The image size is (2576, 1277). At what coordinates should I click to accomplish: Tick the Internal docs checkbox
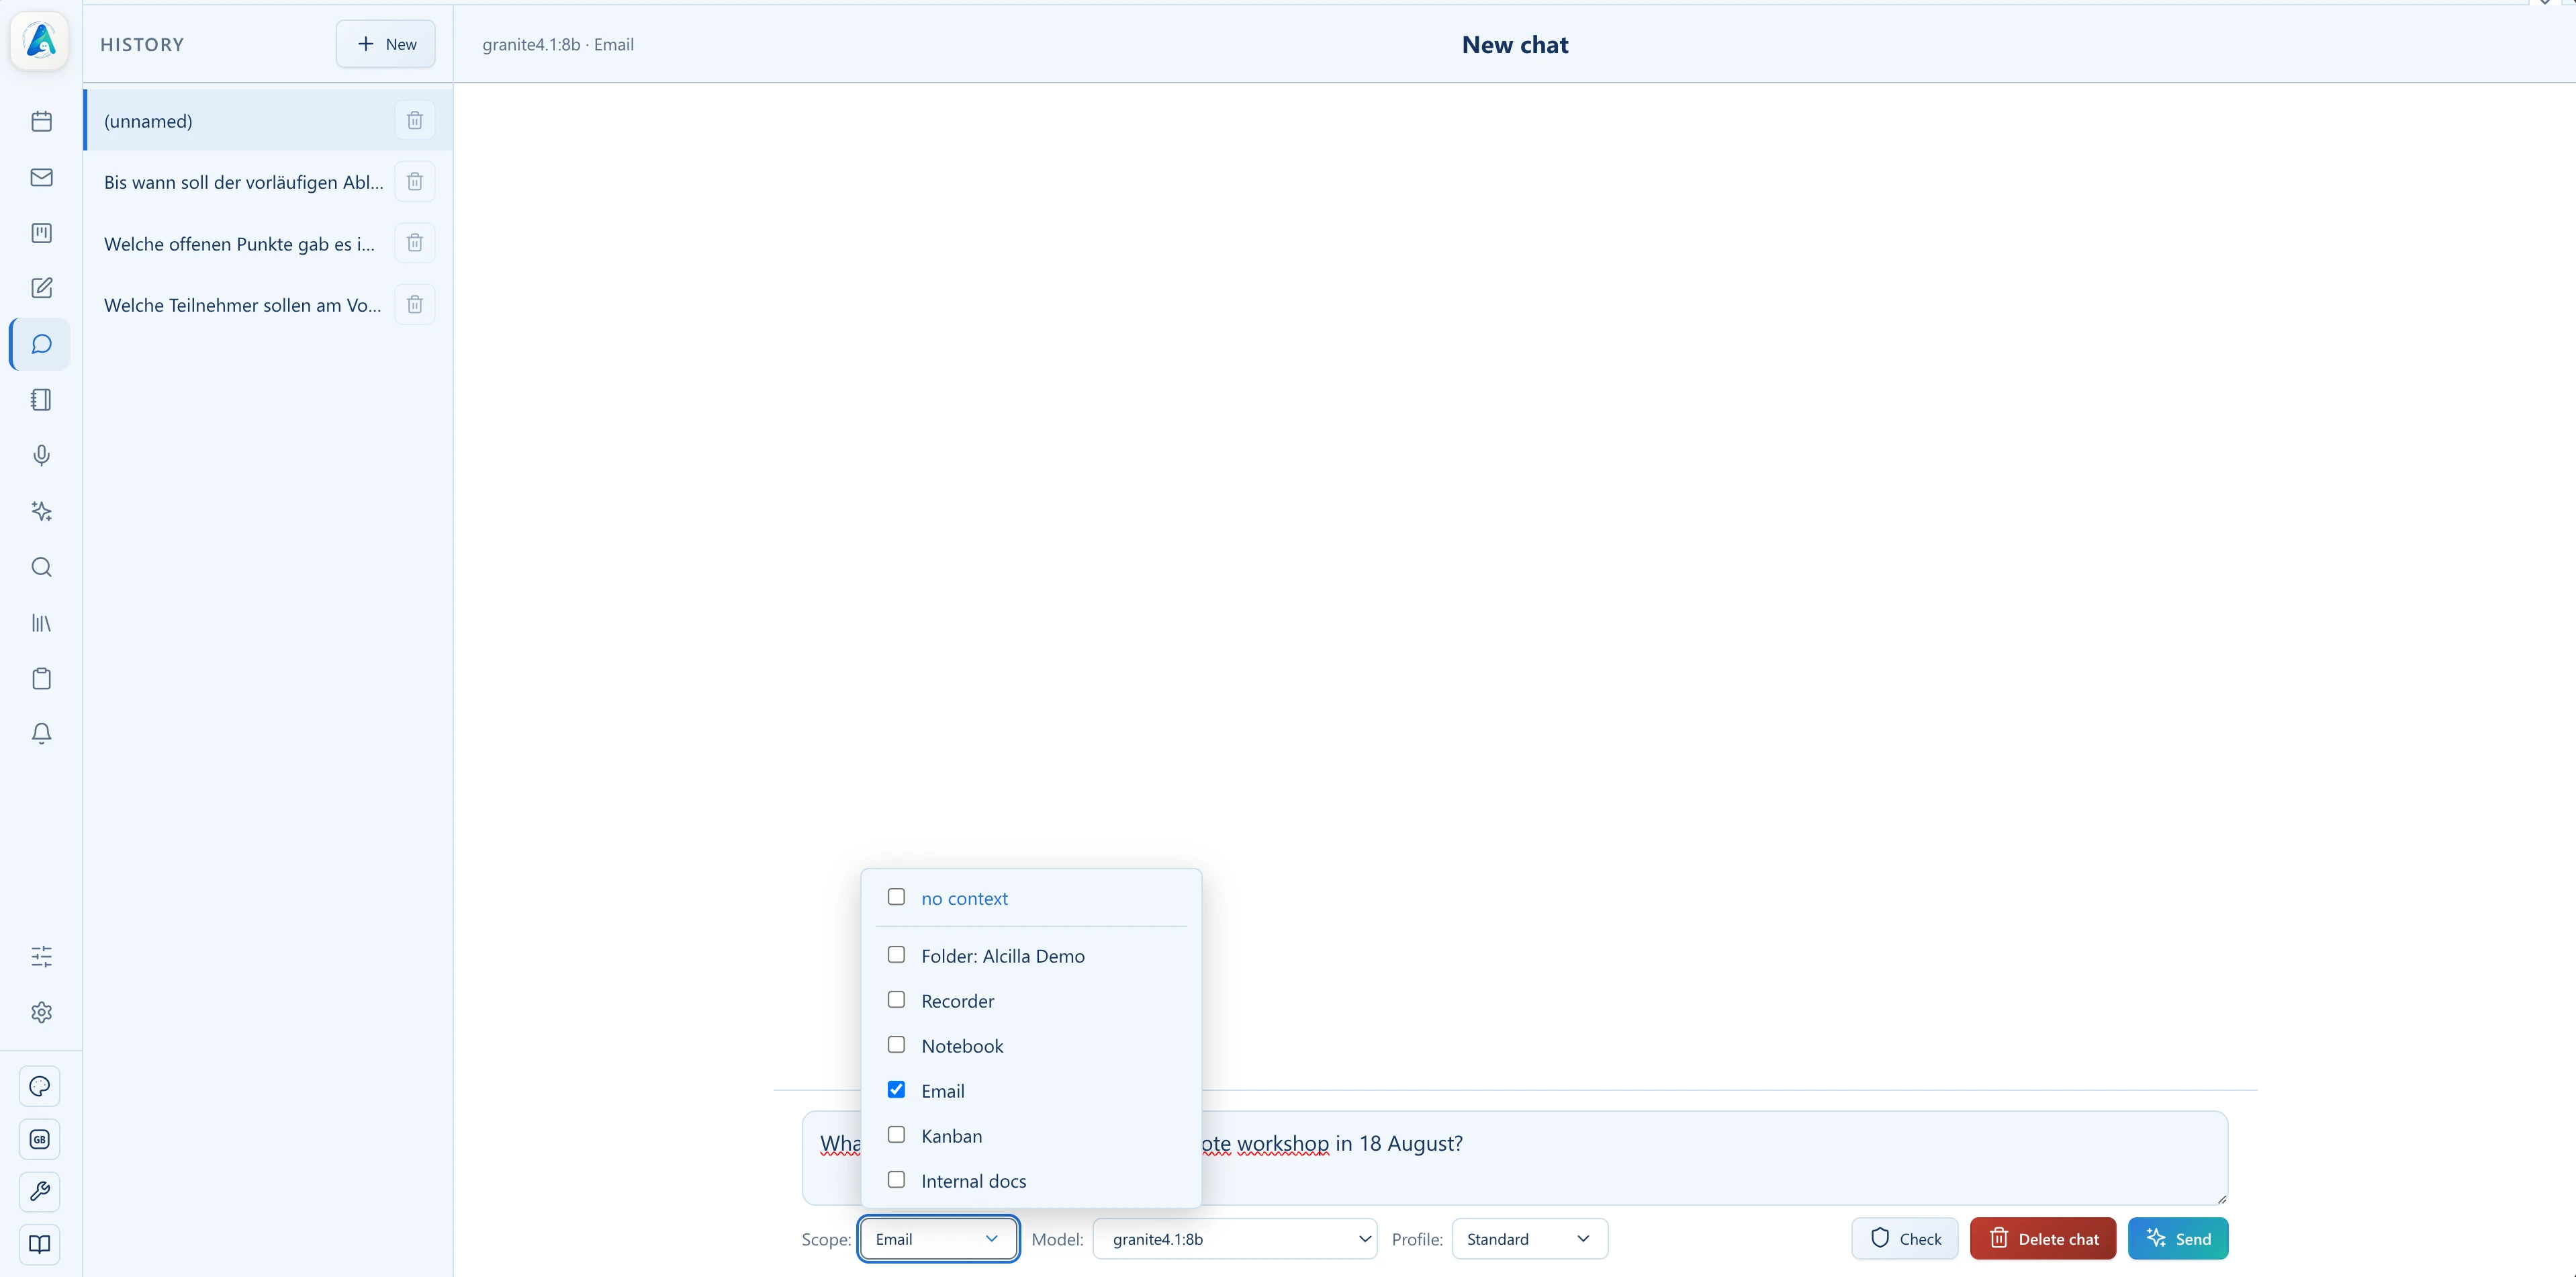(x=896, y=1180)
